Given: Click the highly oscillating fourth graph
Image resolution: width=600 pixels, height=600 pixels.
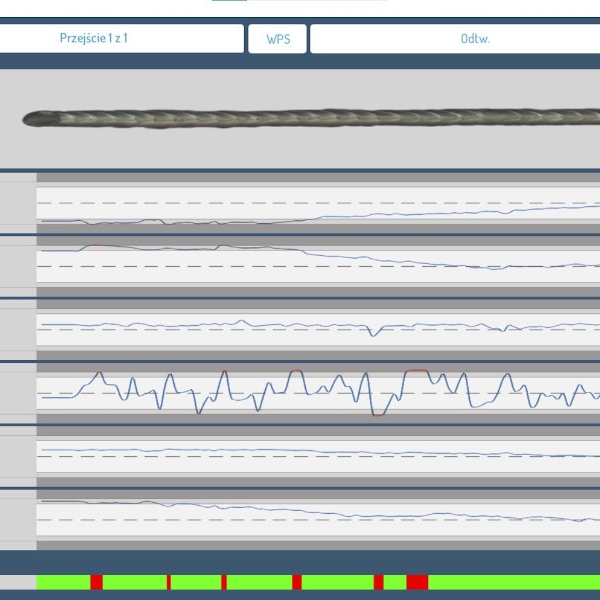Looking at the screenshot, I should pyautogui.click(x=318, y=393).
